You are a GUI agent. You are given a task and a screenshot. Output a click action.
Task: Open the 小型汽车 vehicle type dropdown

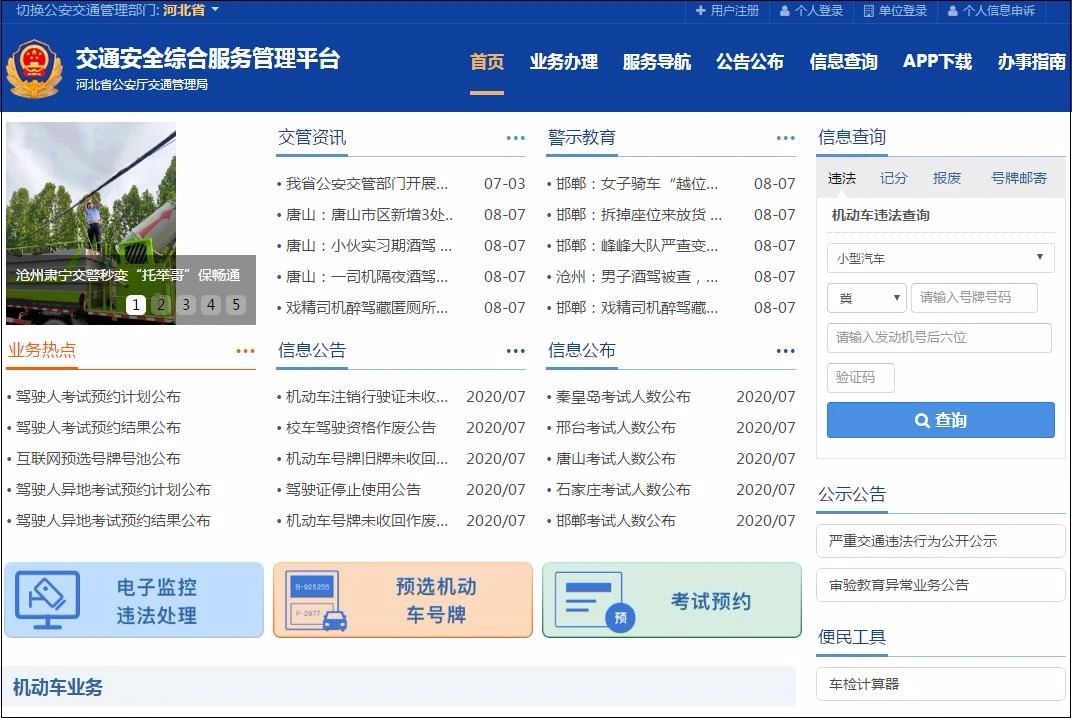pos(940,258)
